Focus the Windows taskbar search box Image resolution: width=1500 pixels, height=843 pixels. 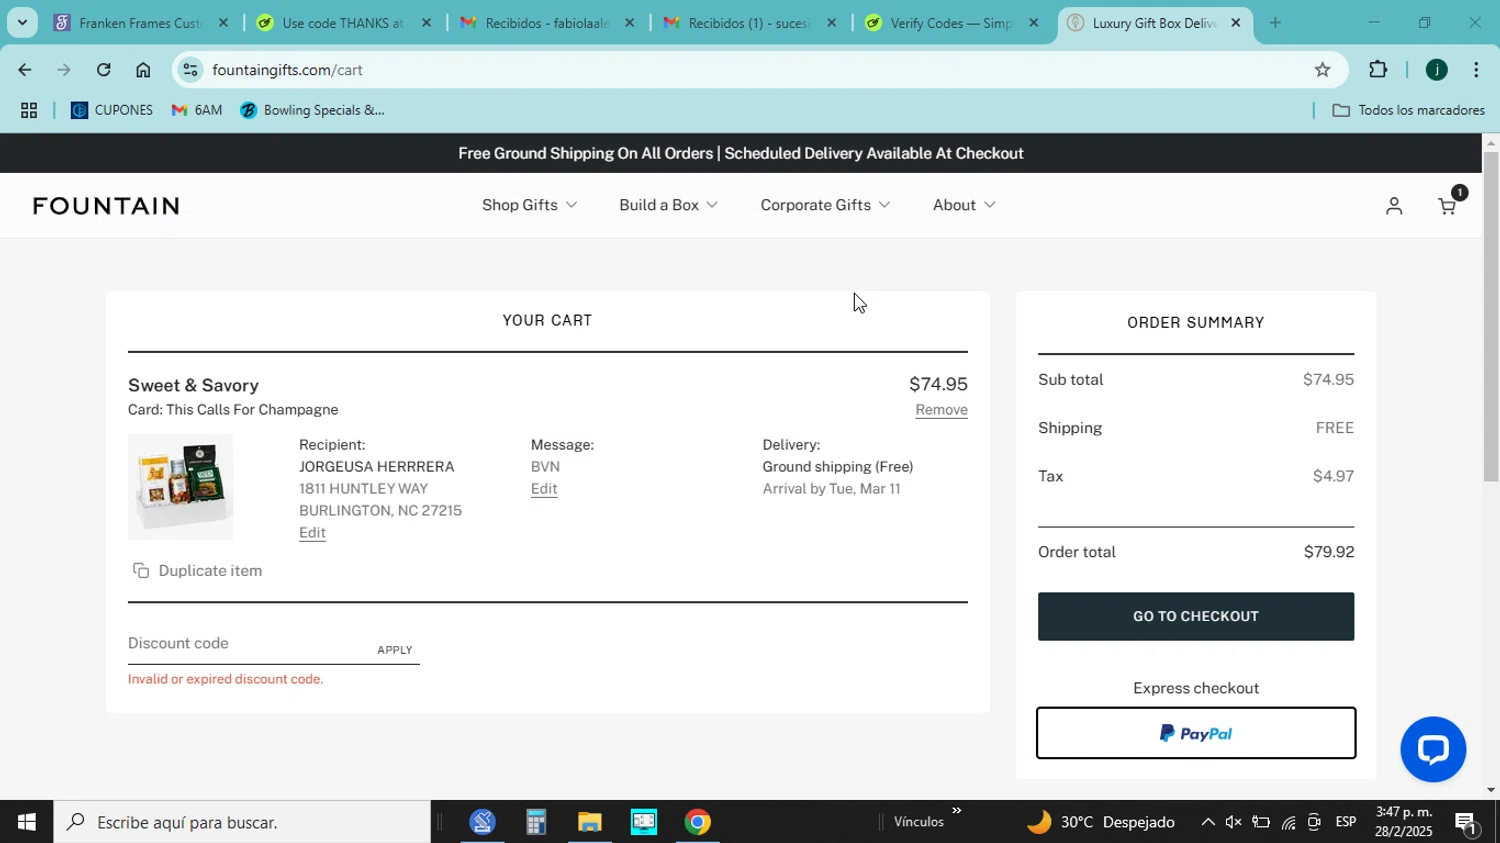tap(242, 822)
